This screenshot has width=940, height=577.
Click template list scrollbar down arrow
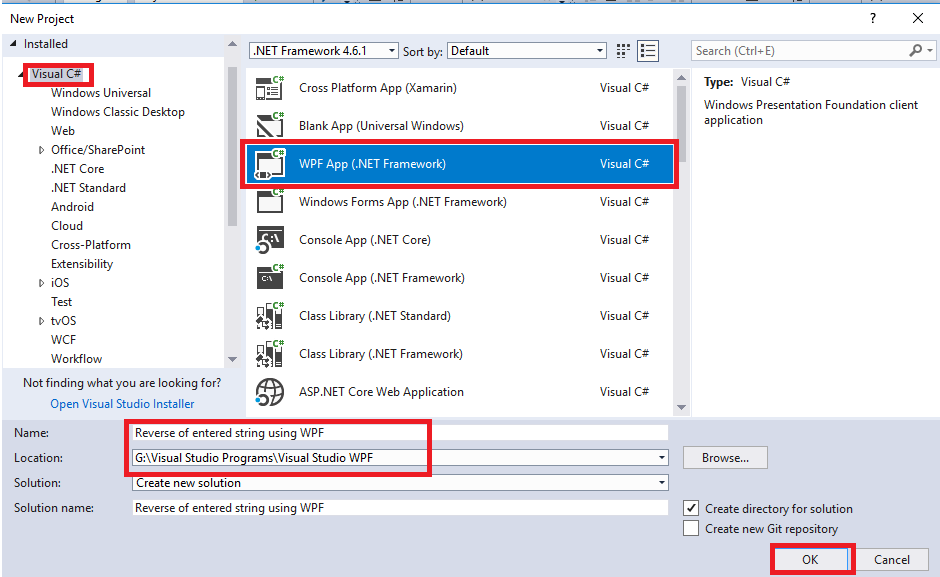[681, 407]
